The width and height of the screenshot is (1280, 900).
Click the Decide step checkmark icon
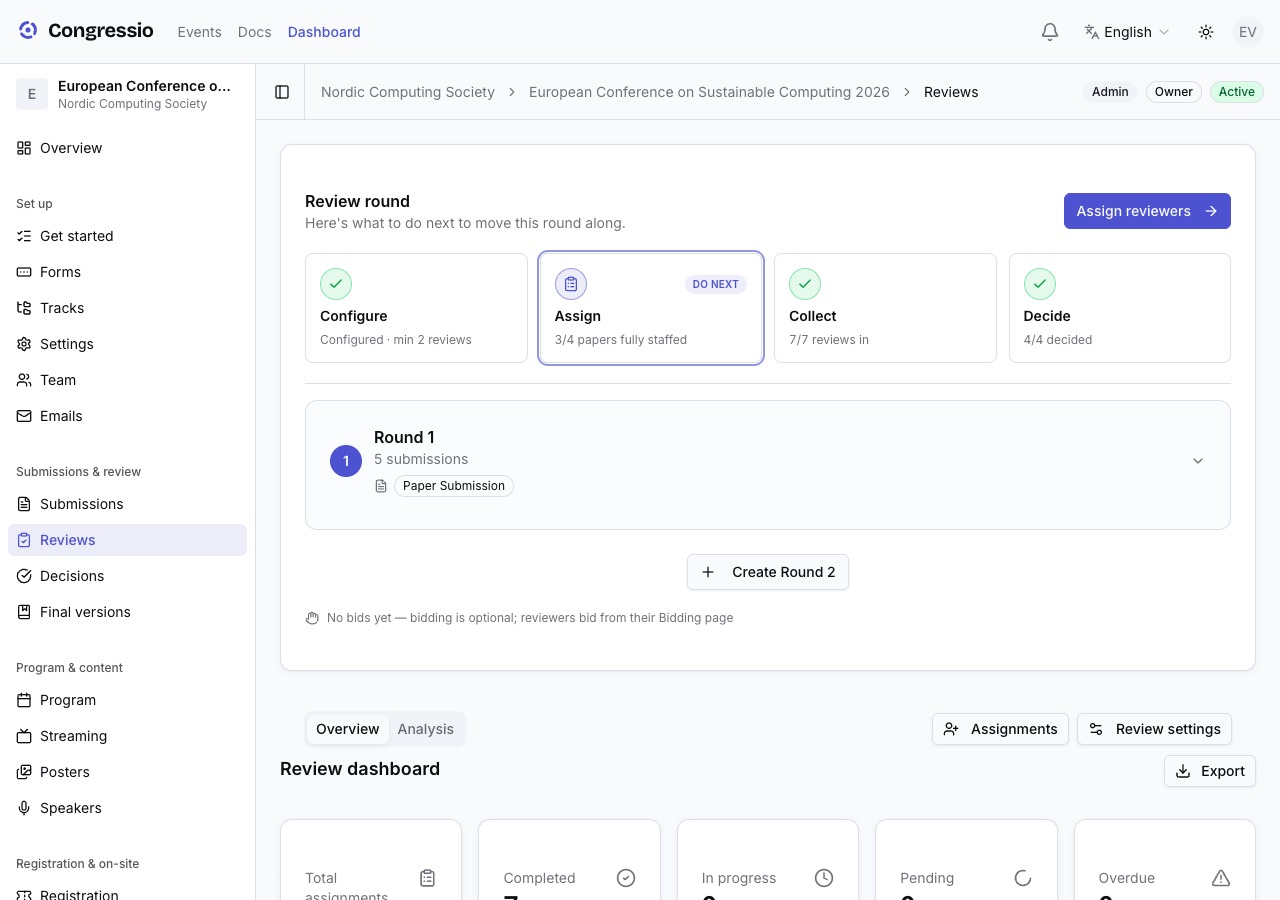(x=1040, y=284)
